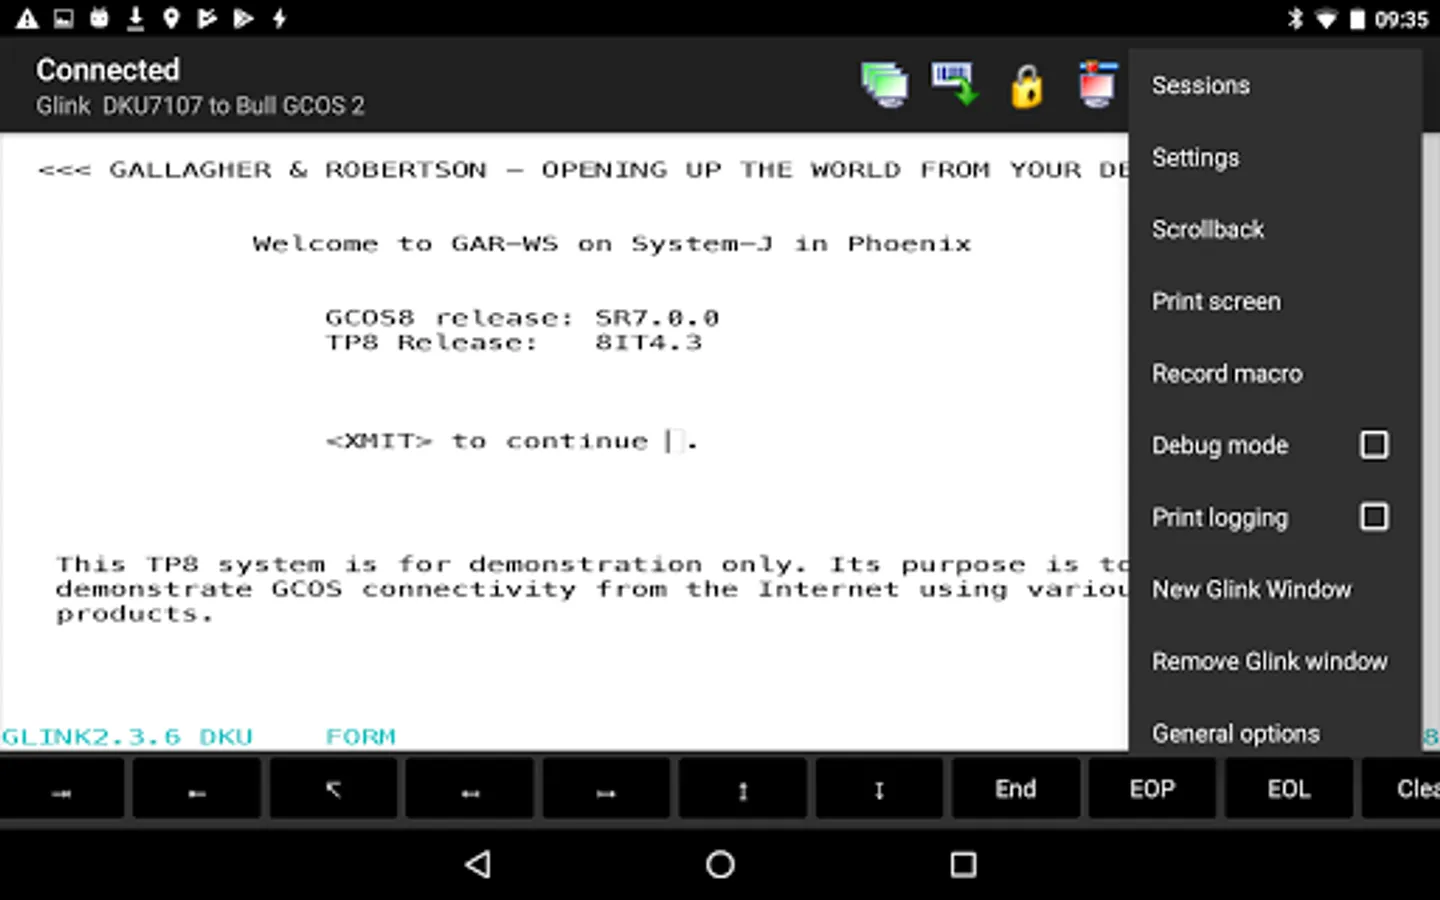Tap the left arrow key in key bar
Viewport: 1440px width, 900px height.
coord(470,790)
